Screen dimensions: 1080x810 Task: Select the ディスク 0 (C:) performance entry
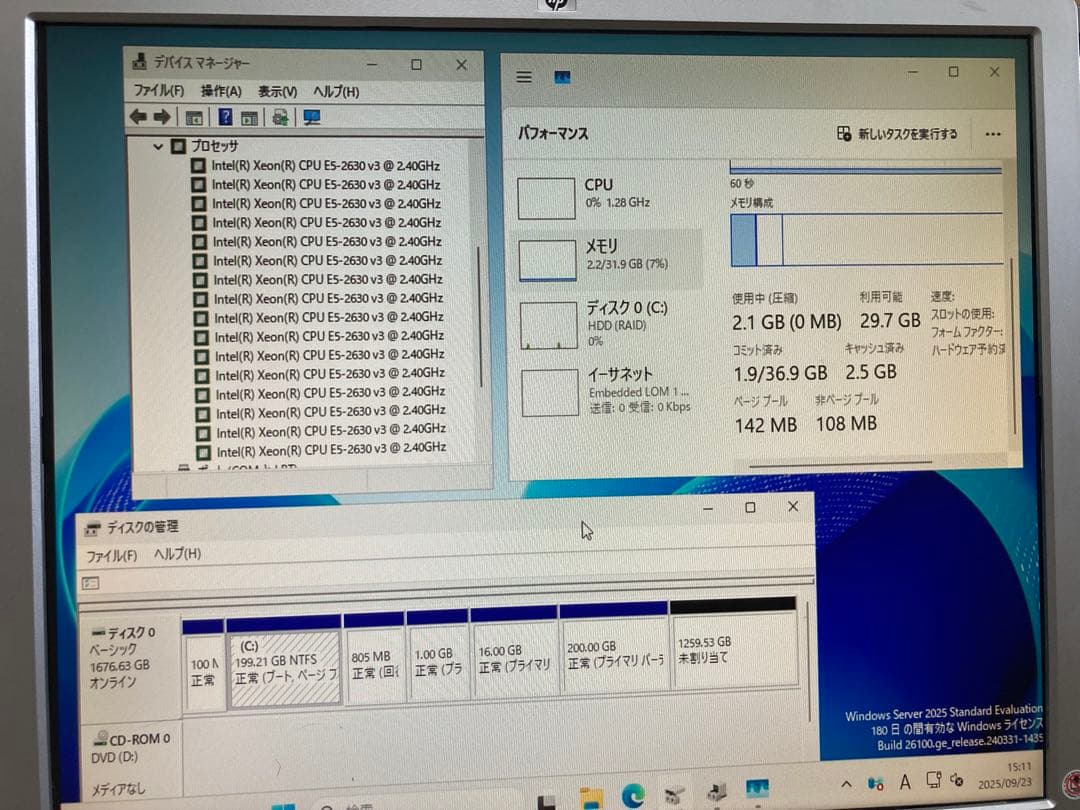pyautogui.click(x=610, y=324)
